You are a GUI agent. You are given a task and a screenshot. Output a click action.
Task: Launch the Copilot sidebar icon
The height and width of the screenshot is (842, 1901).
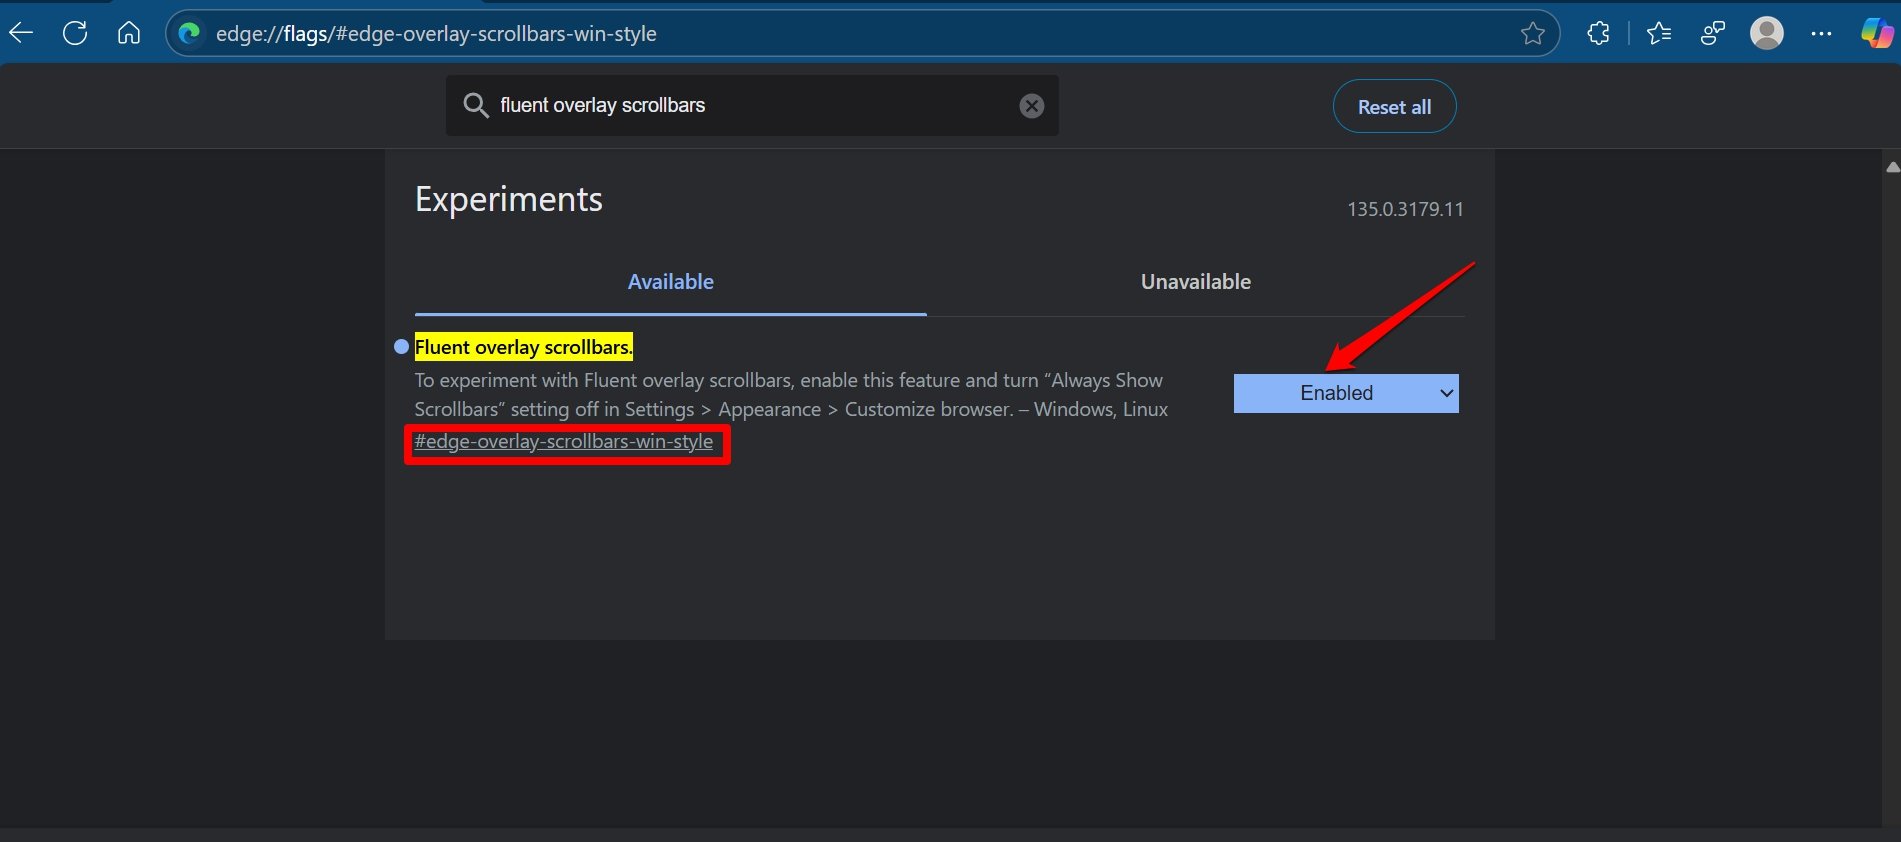tap(1876, 33)
